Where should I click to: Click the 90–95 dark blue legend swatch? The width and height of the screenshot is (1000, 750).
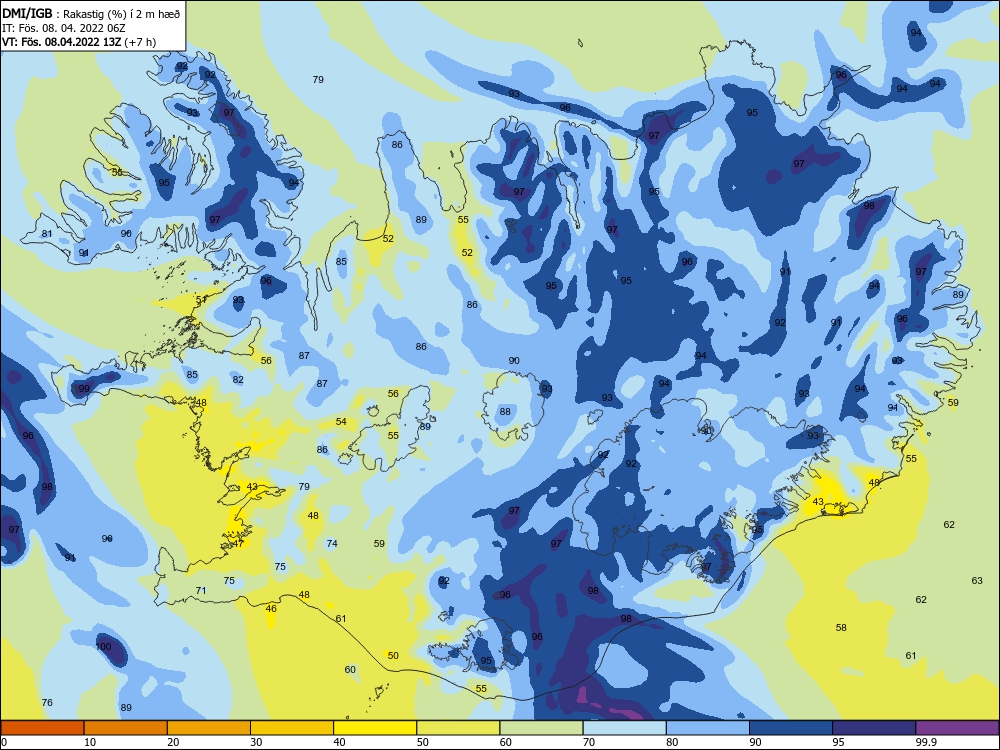click(x=791, y=728)
